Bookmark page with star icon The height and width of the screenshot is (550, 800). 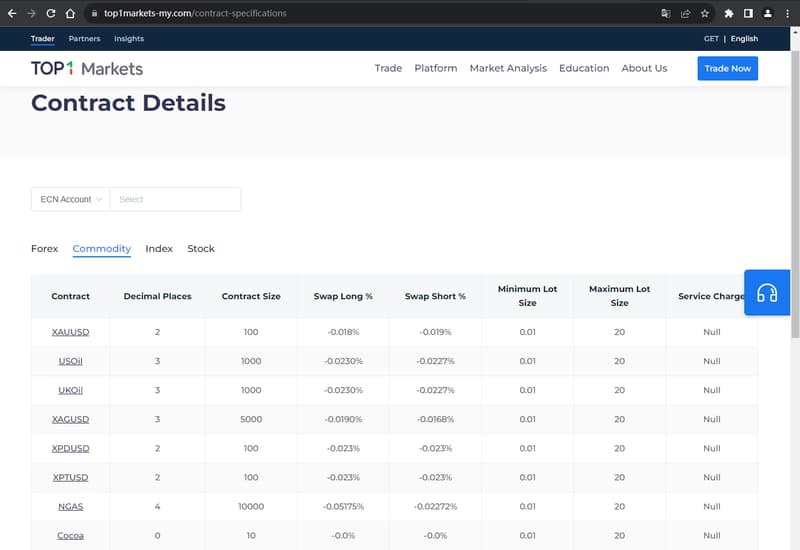(x=705, y=13)
